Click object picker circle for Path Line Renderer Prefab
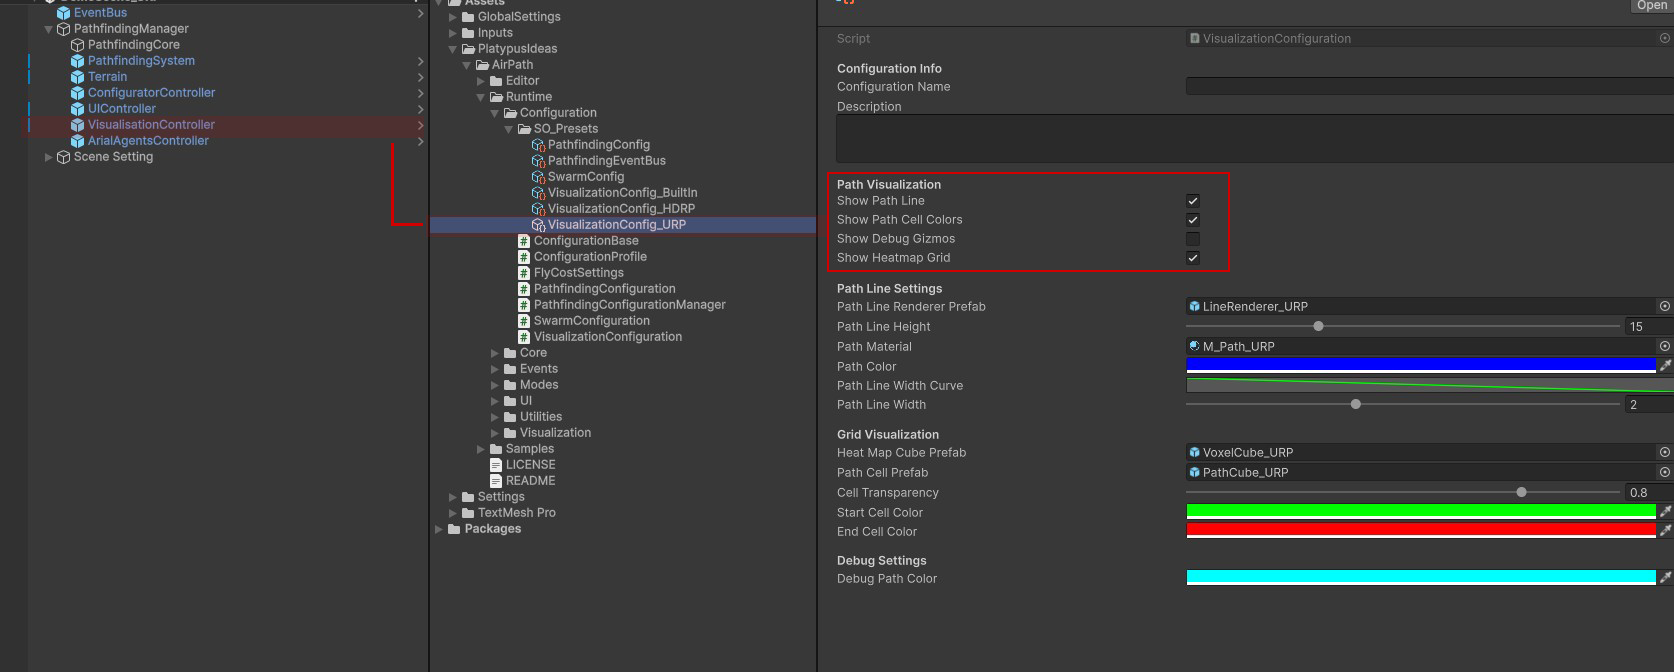The width and height of the screenshot is (1674, 672). (x=1664, y=307)
